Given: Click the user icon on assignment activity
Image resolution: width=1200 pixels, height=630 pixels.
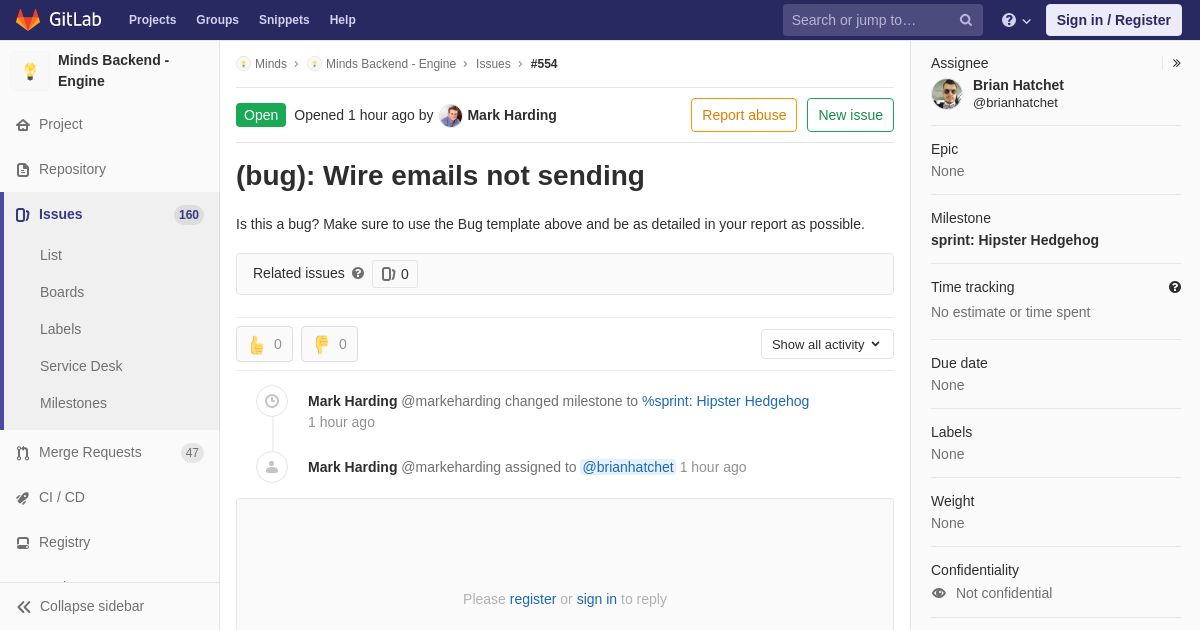Looking at the screenshot, I should (x=272, y=467).
